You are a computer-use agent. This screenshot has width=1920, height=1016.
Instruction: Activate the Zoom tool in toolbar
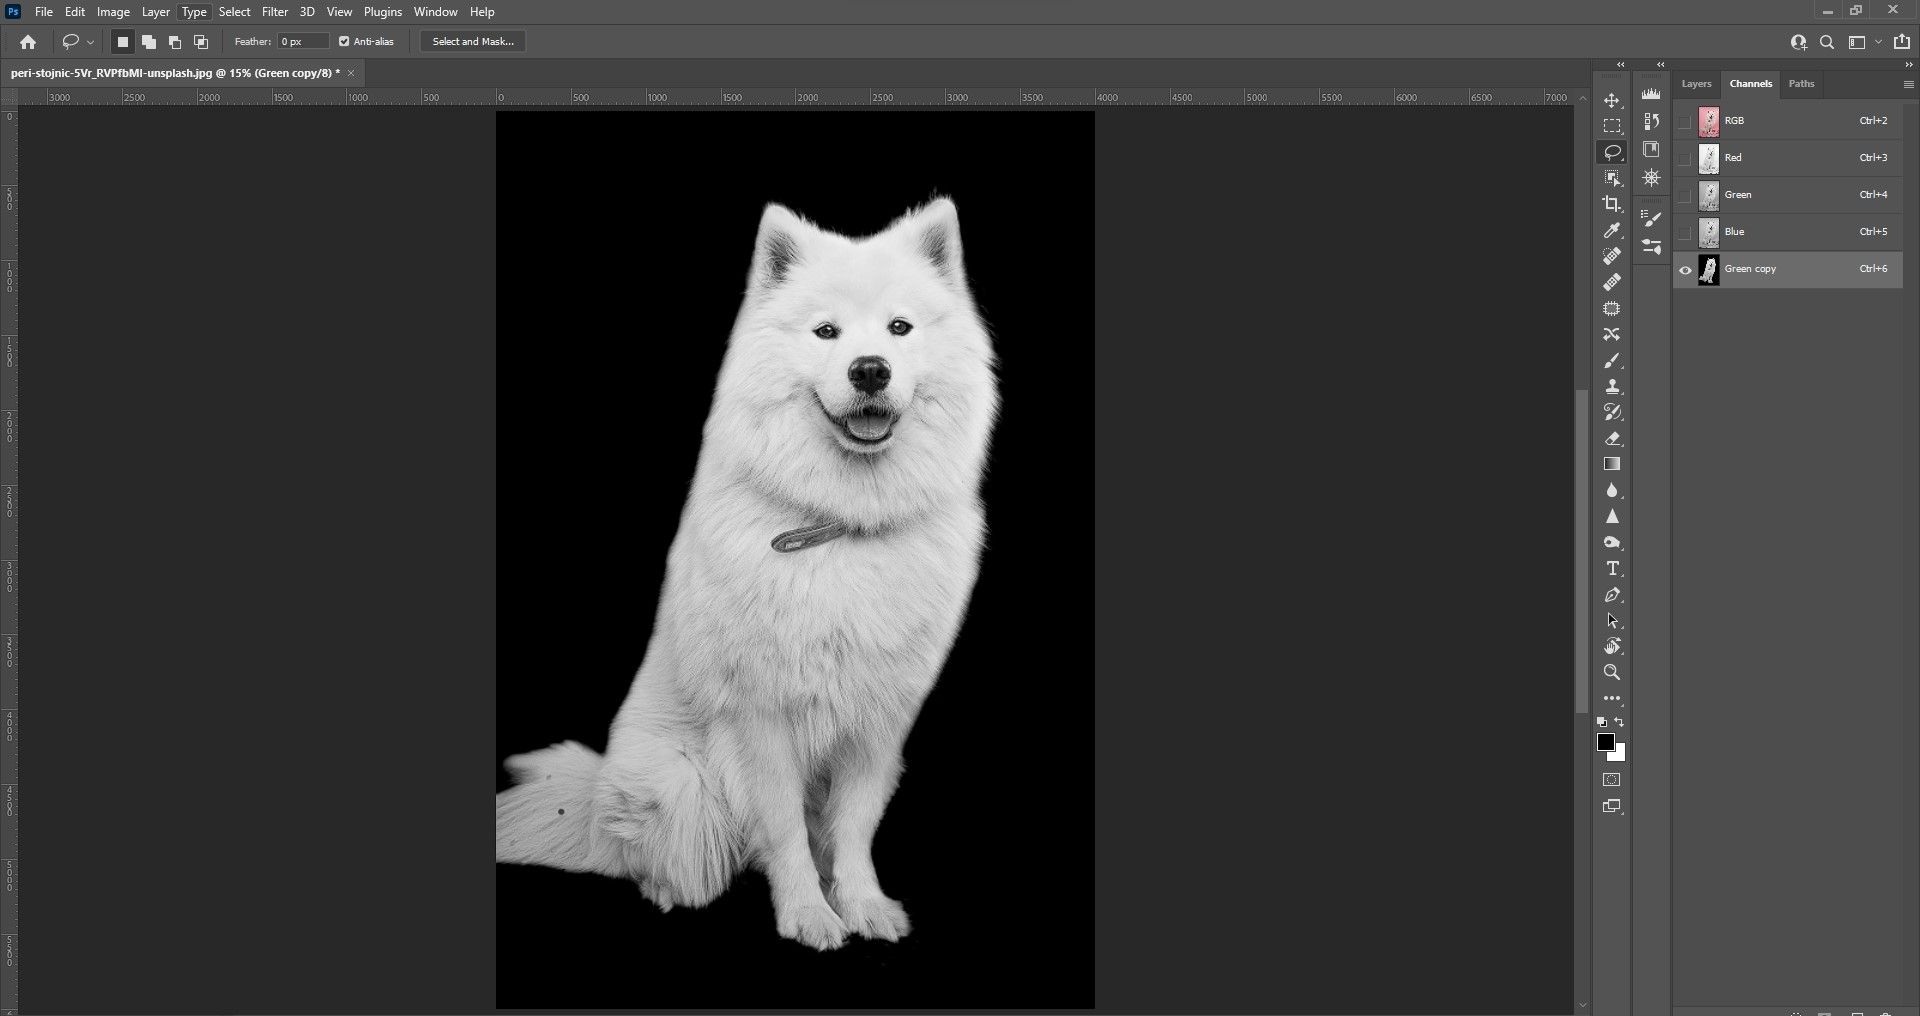(1611, 673)
